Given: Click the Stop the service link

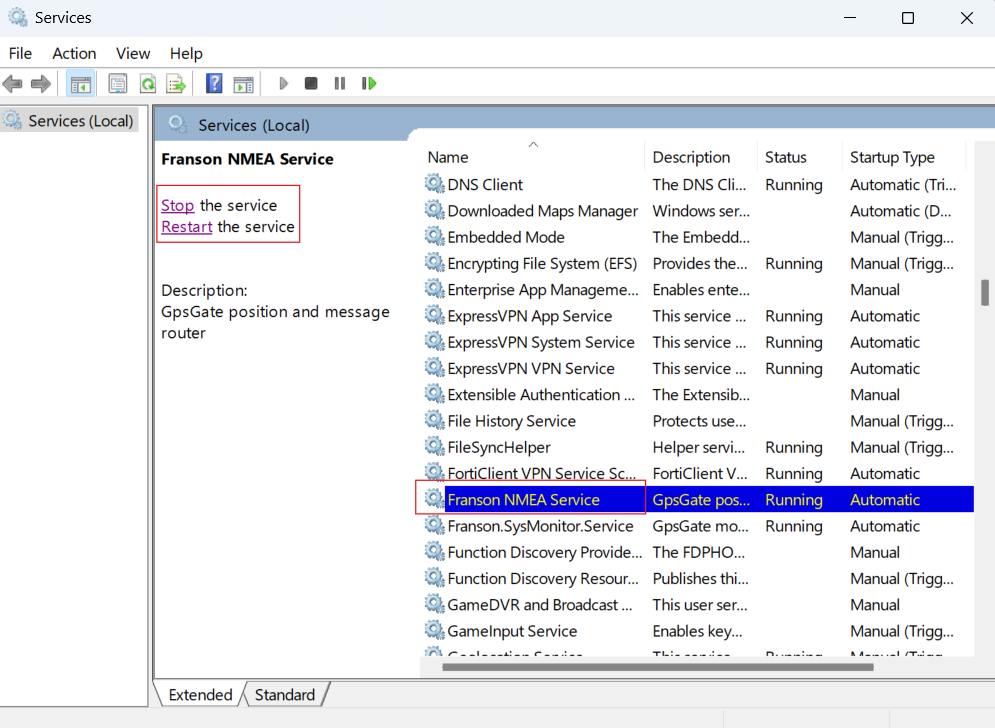Looking at the screenshot, I should pyautogui.click(x=177, y=205).
